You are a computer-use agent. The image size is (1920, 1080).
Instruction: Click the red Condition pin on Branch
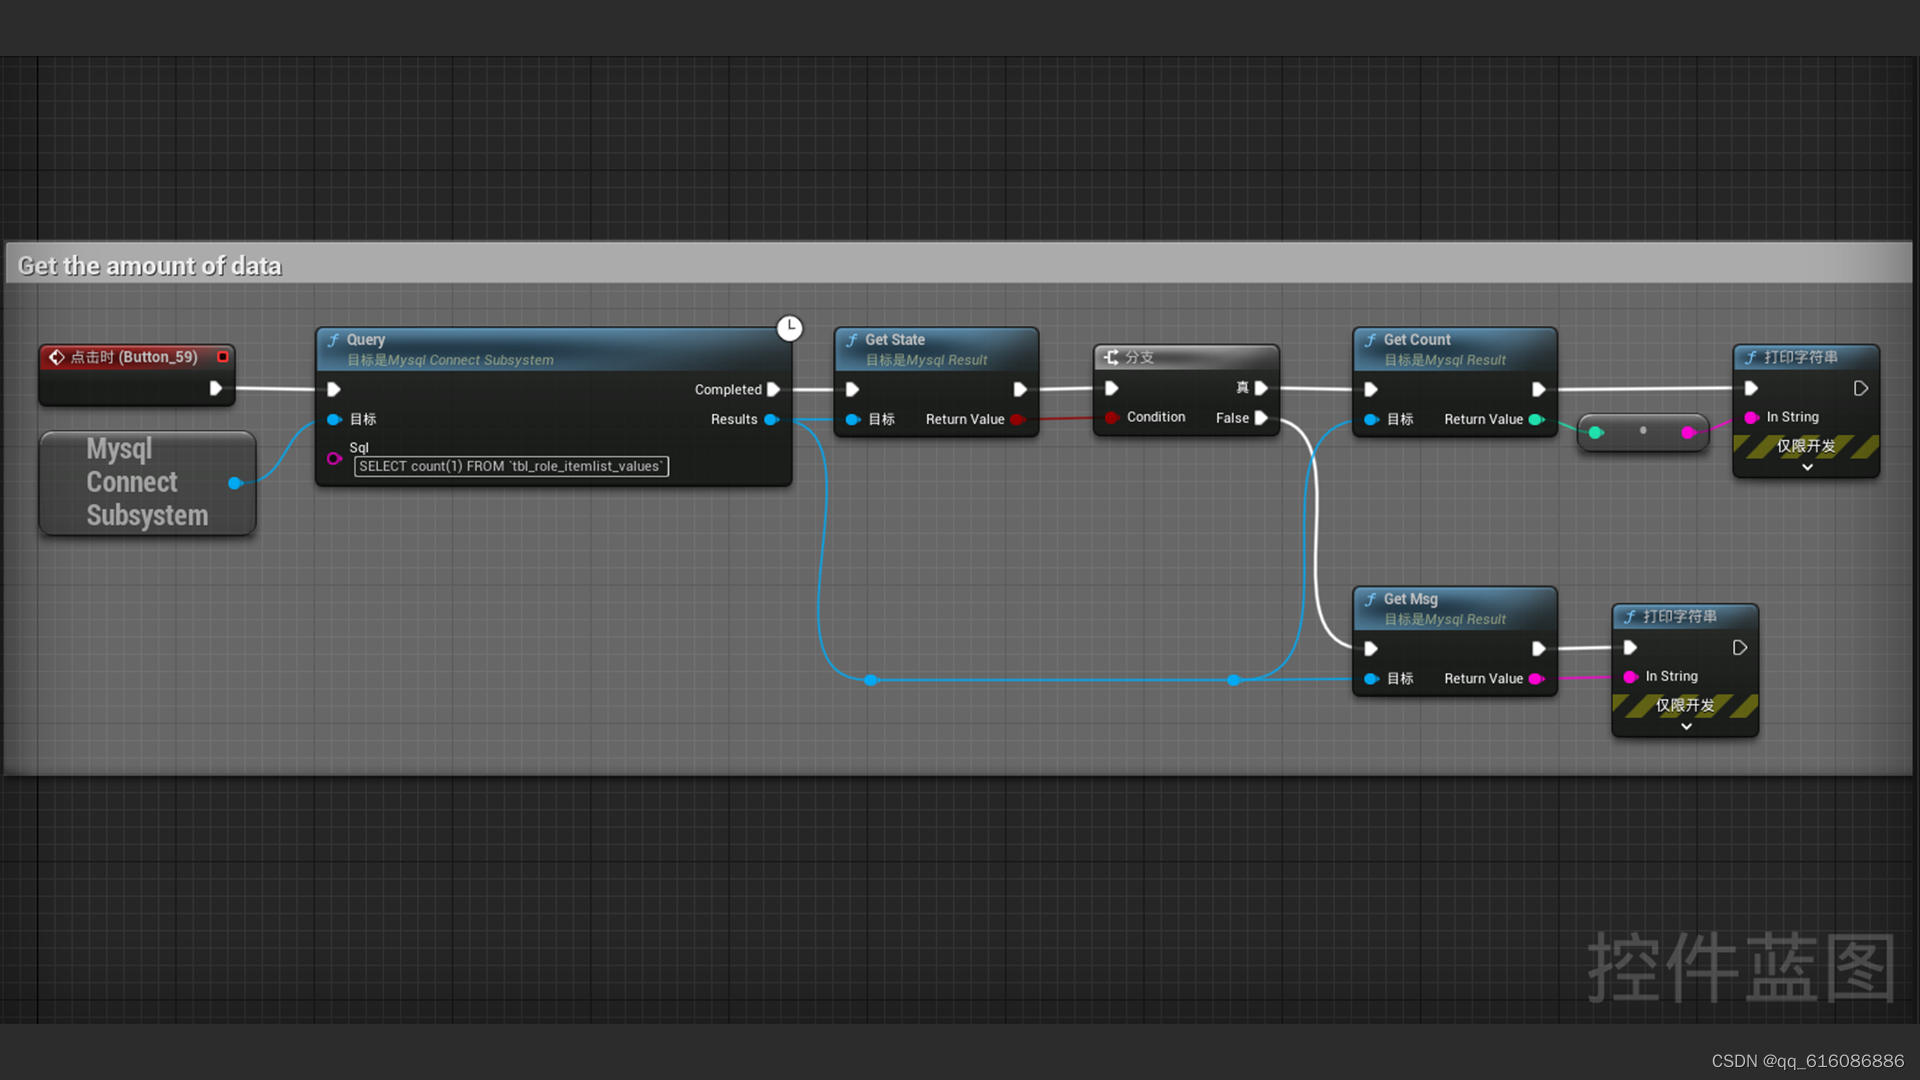(1111, 417)
